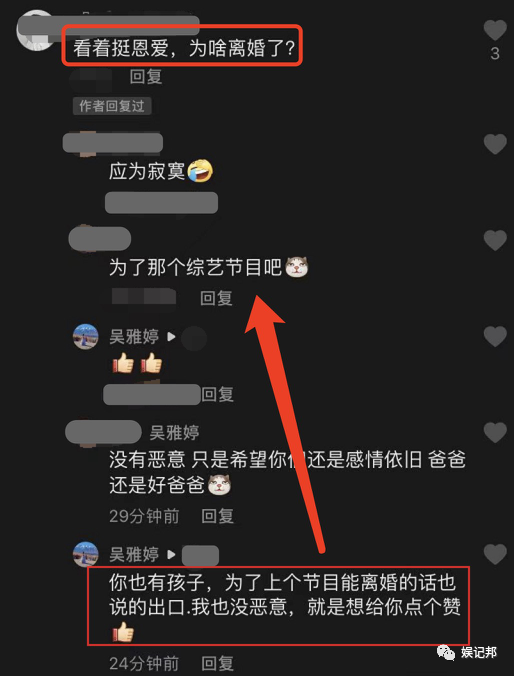Open 吴雅婷's avatar on the thumbs-up reply
Viewport: 514px width, 676px height.
tap(85, 337)
